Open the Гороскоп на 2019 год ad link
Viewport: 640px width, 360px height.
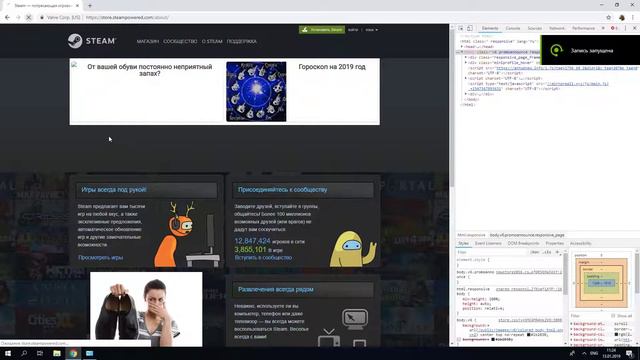coord(332,67)
